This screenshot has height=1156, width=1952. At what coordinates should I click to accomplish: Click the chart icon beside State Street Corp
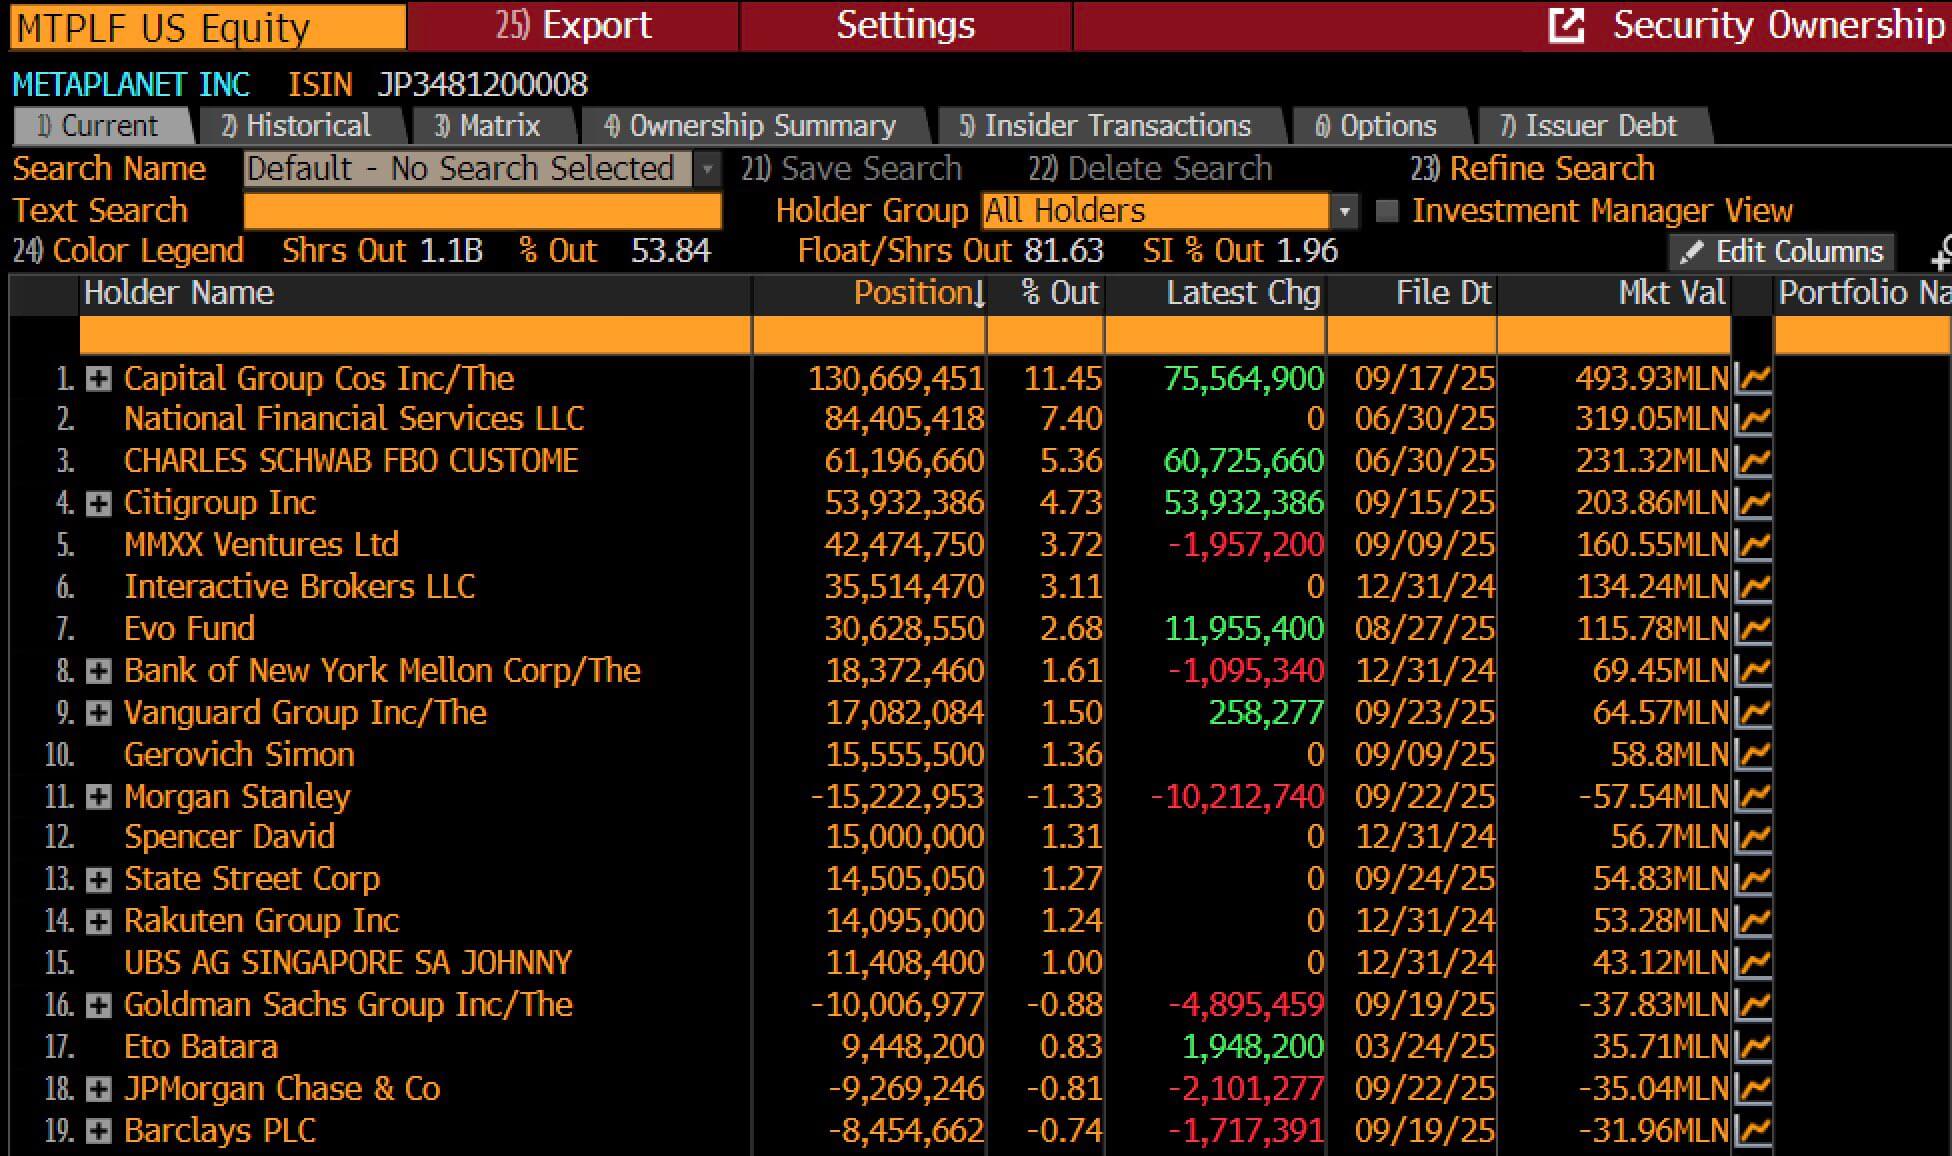pyautogui.click(x=1755, y=878)
